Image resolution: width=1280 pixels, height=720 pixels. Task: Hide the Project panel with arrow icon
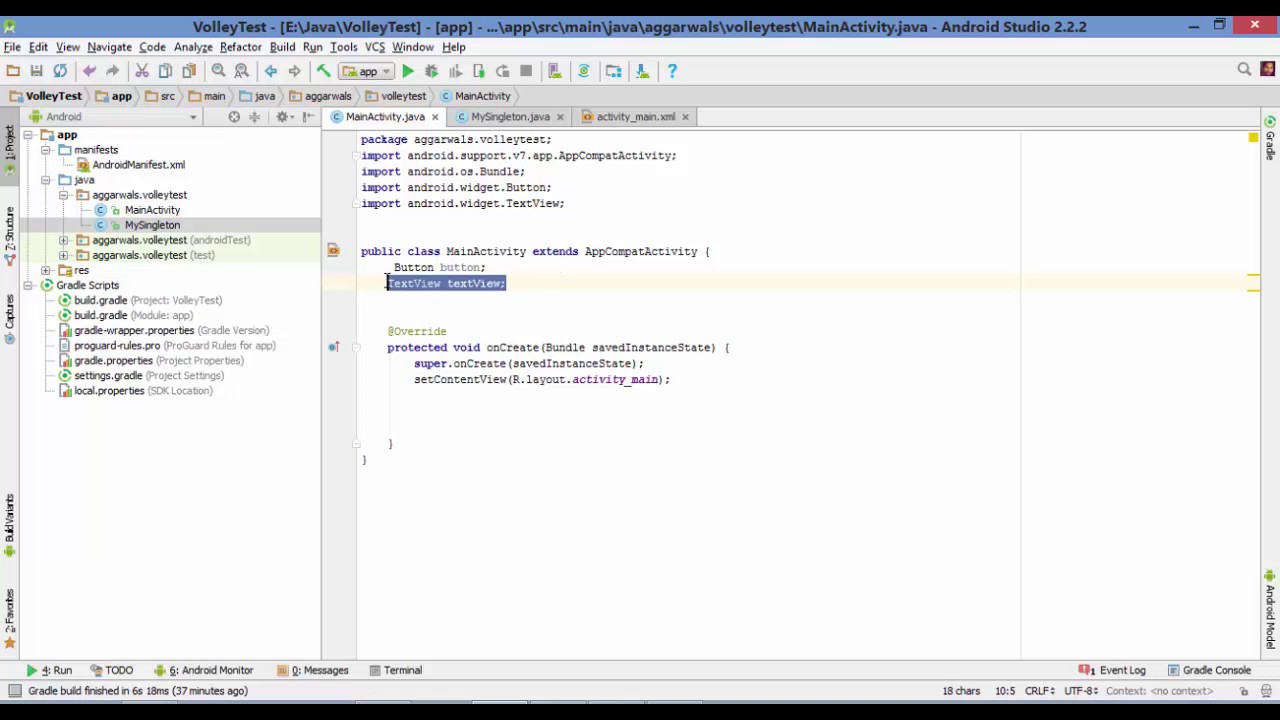(308, 117)
